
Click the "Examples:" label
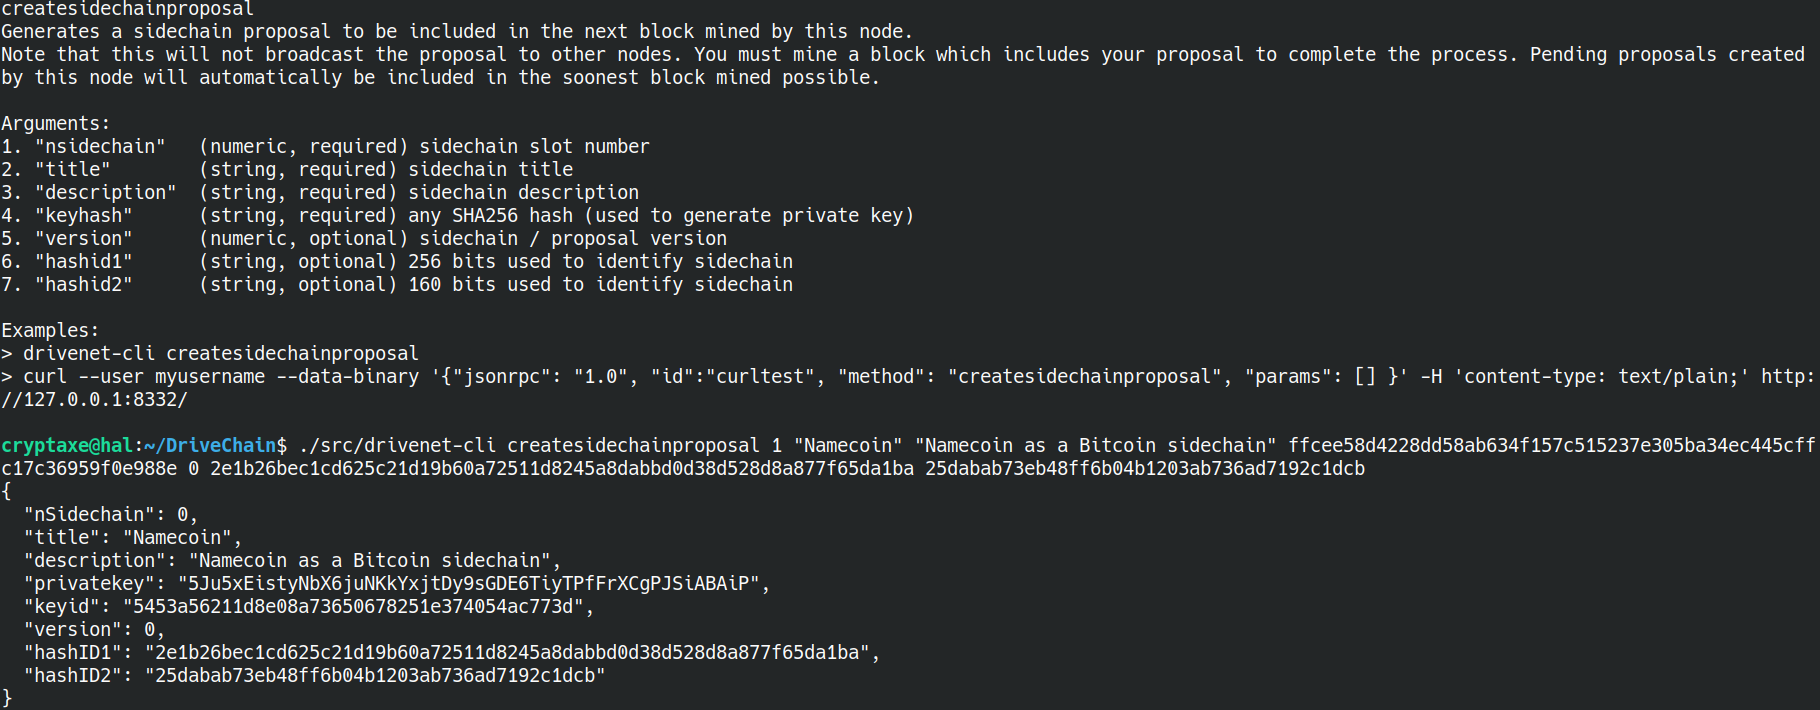[50, 330]
